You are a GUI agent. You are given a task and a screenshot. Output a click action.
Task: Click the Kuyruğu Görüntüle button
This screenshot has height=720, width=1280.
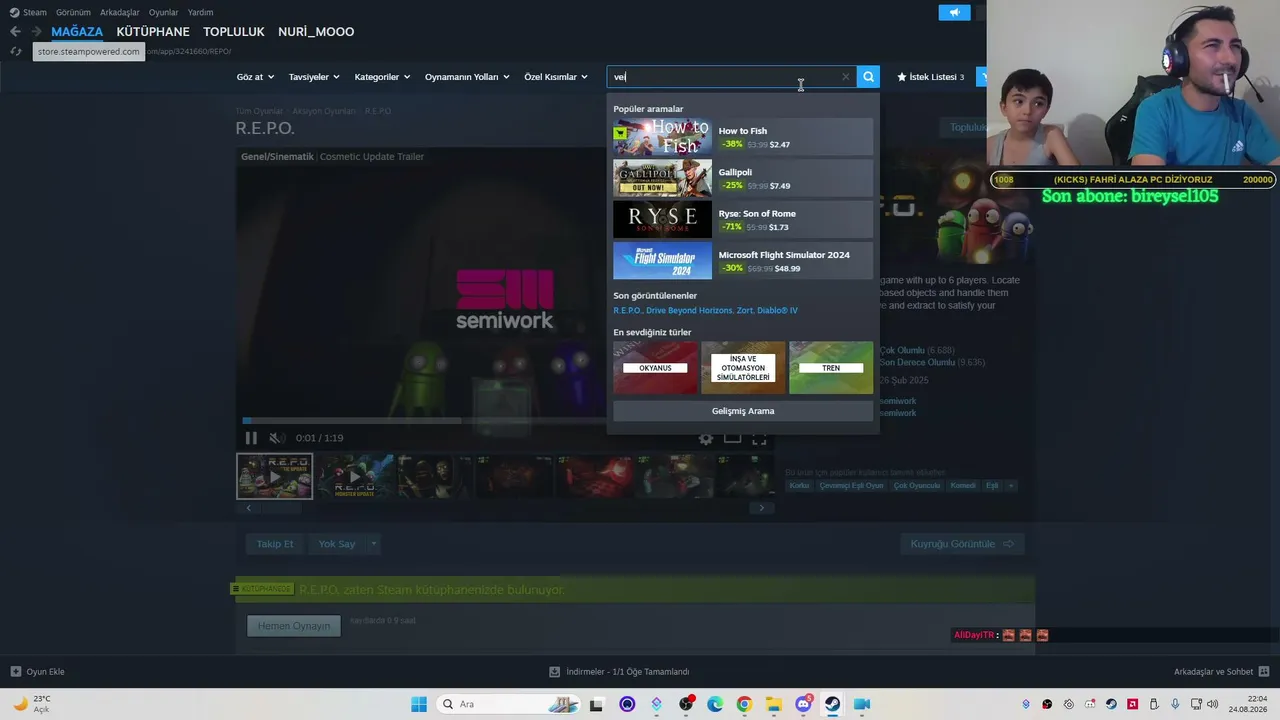click(x=962, y=544)
